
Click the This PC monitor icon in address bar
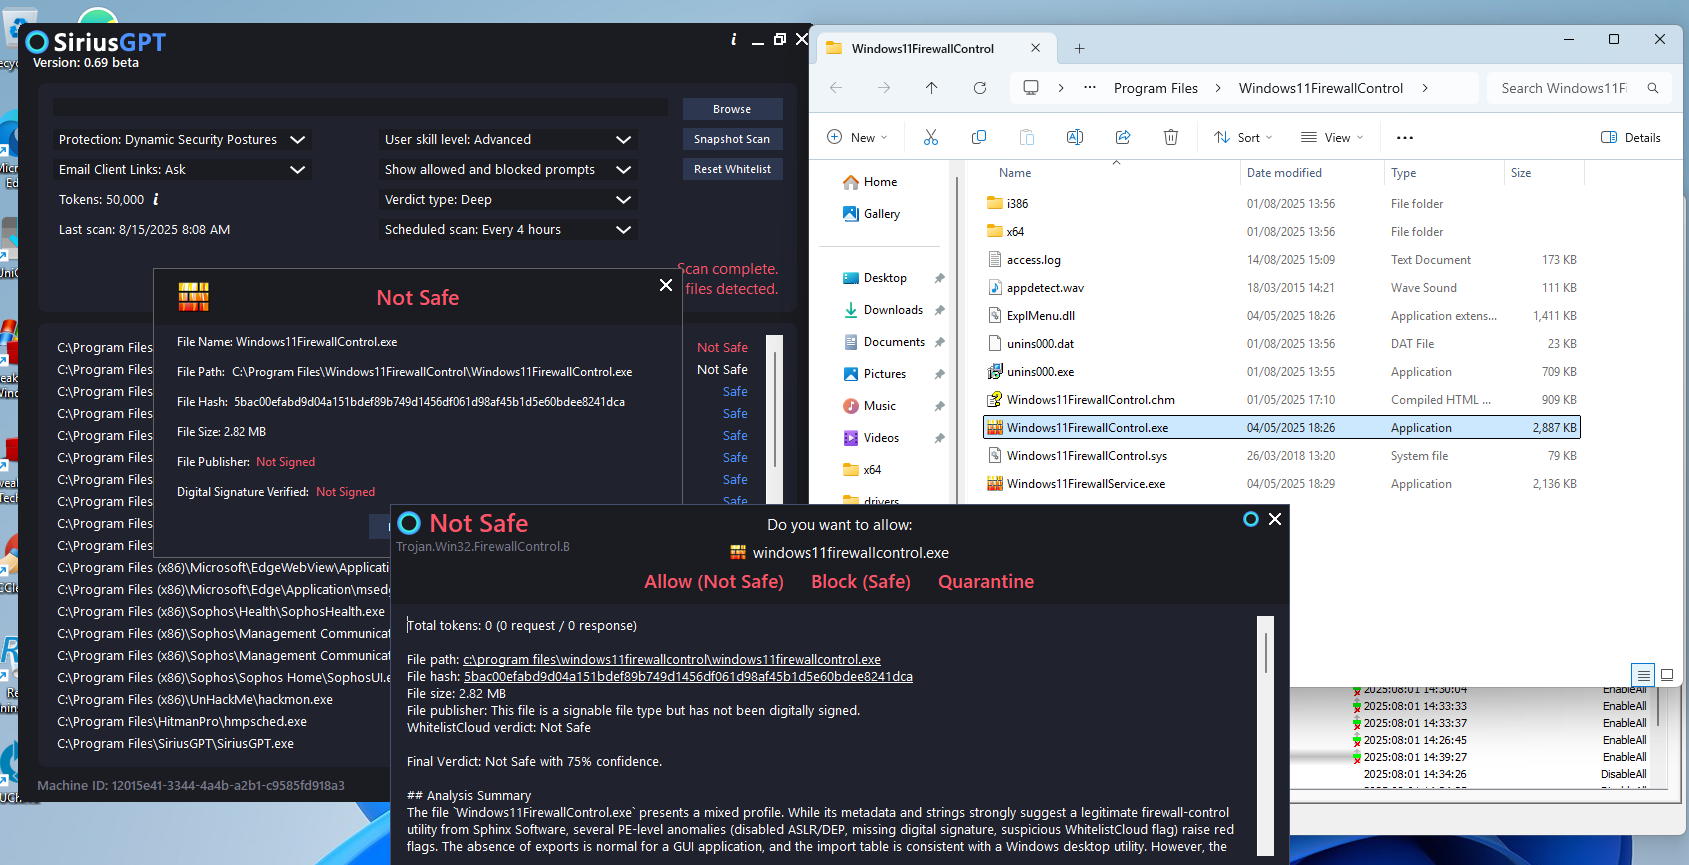(x=1031, y=88)
